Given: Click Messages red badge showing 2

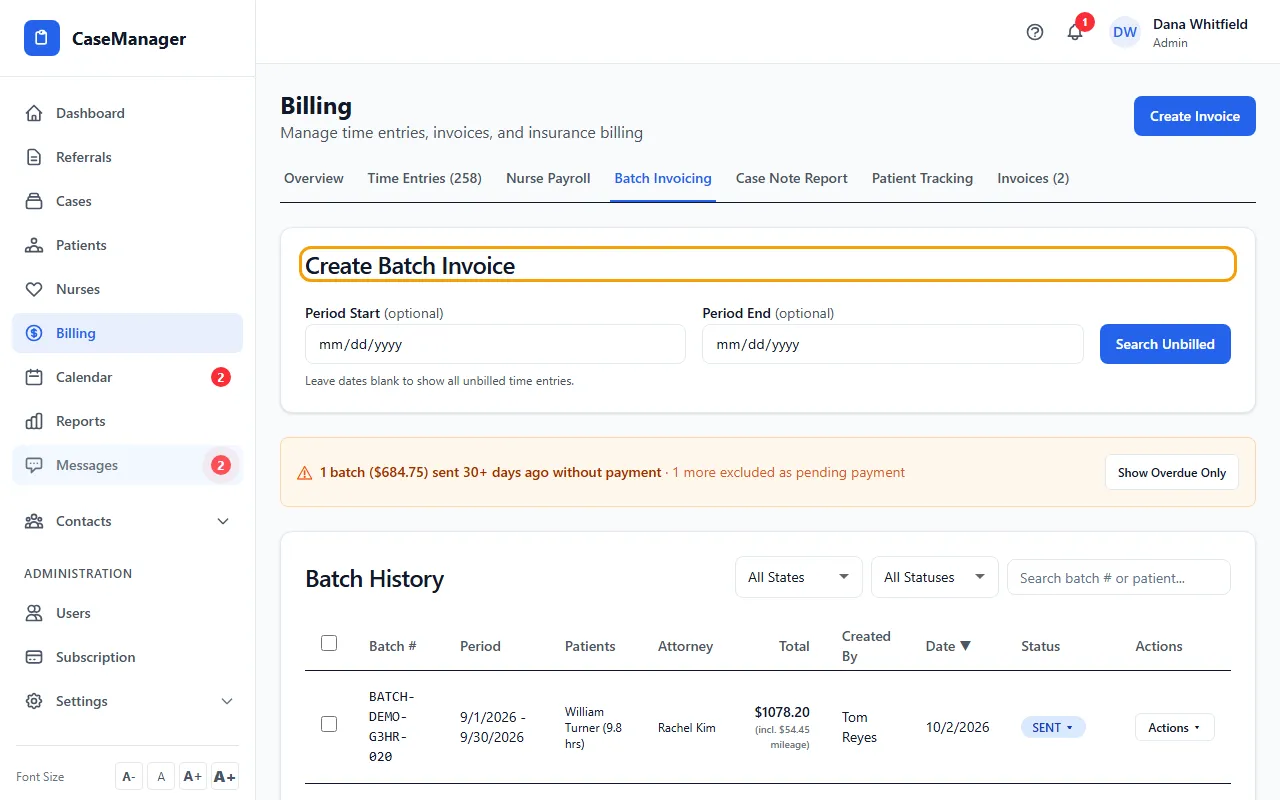Looking at the screenshot, I should click(221, 465).
